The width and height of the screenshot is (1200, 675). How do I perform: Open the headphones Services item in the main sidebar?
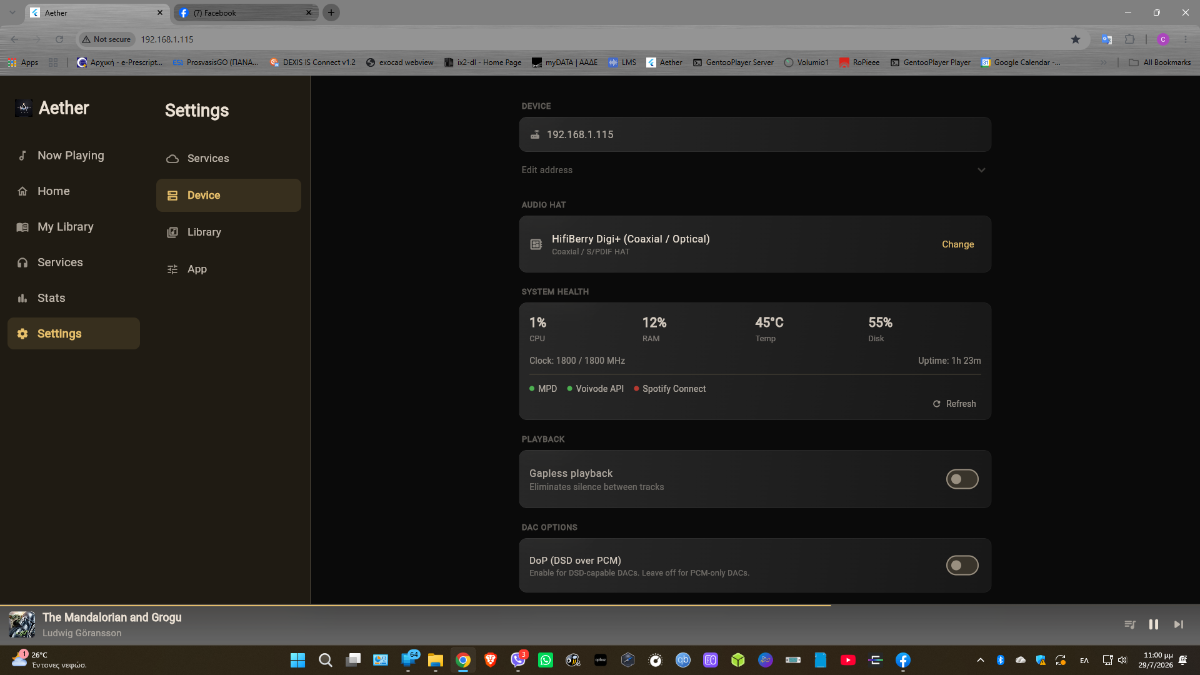(x=73, y=262)
